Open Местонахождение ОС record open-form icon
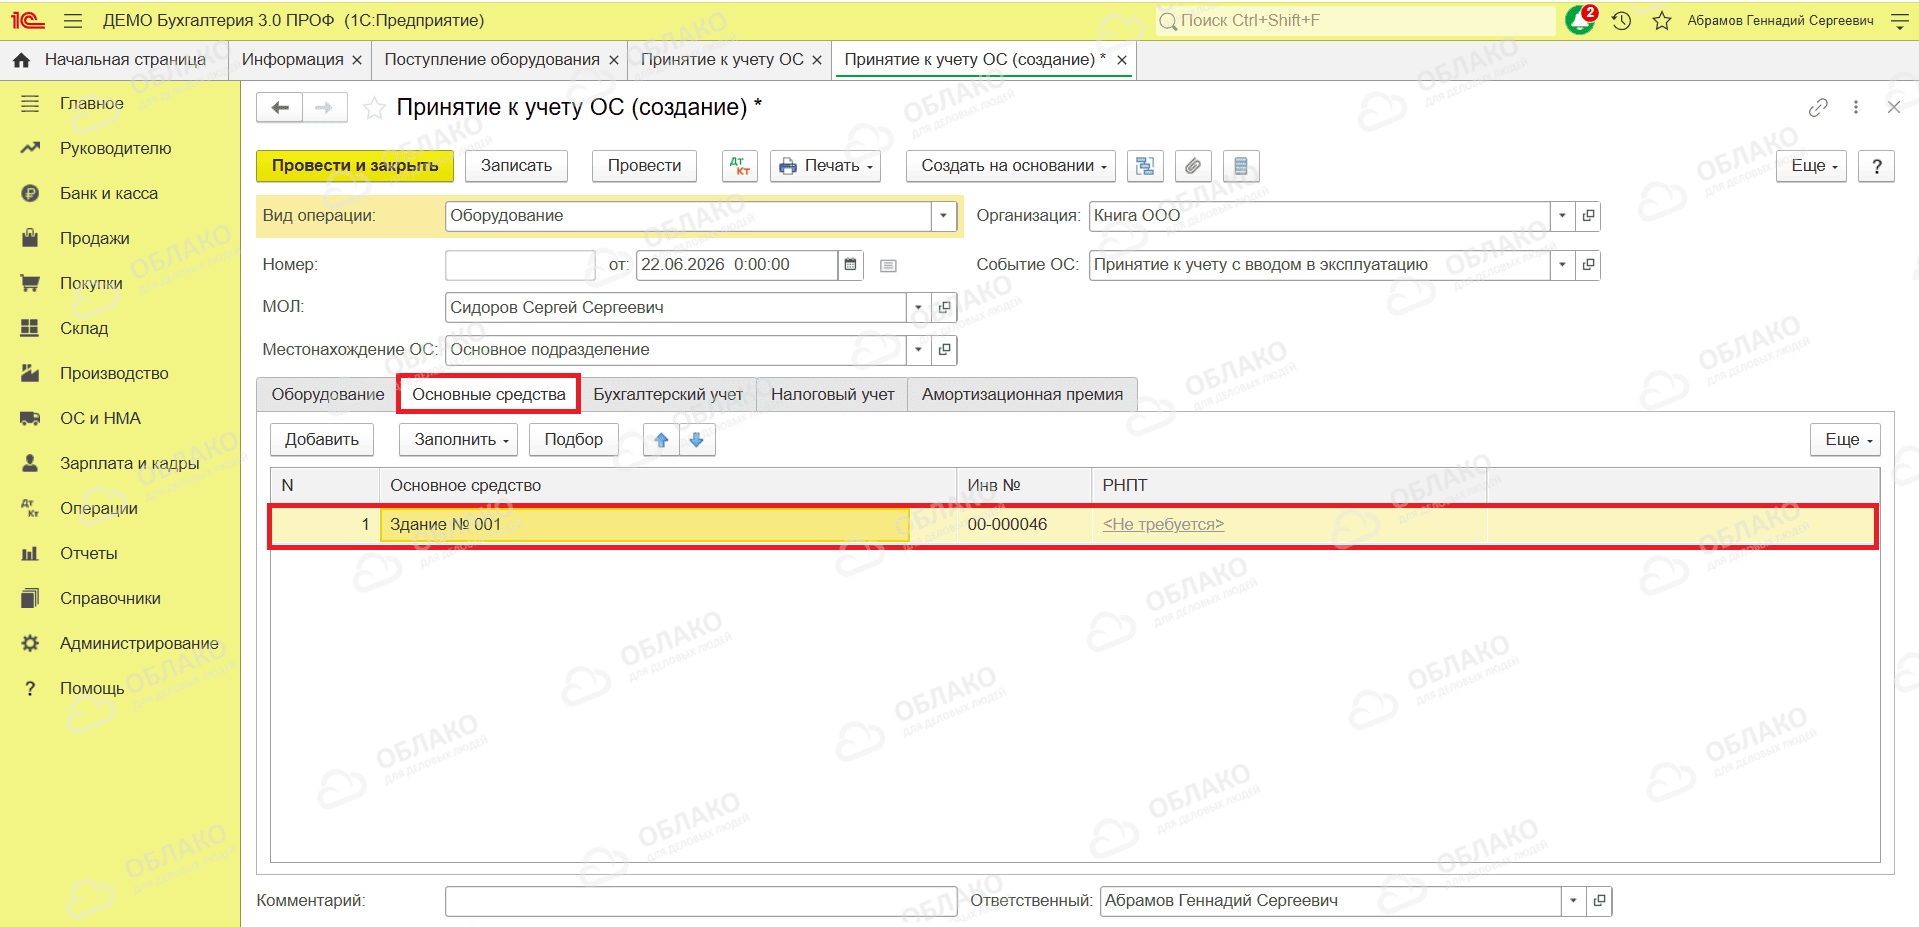 click(x=944, y=350)
